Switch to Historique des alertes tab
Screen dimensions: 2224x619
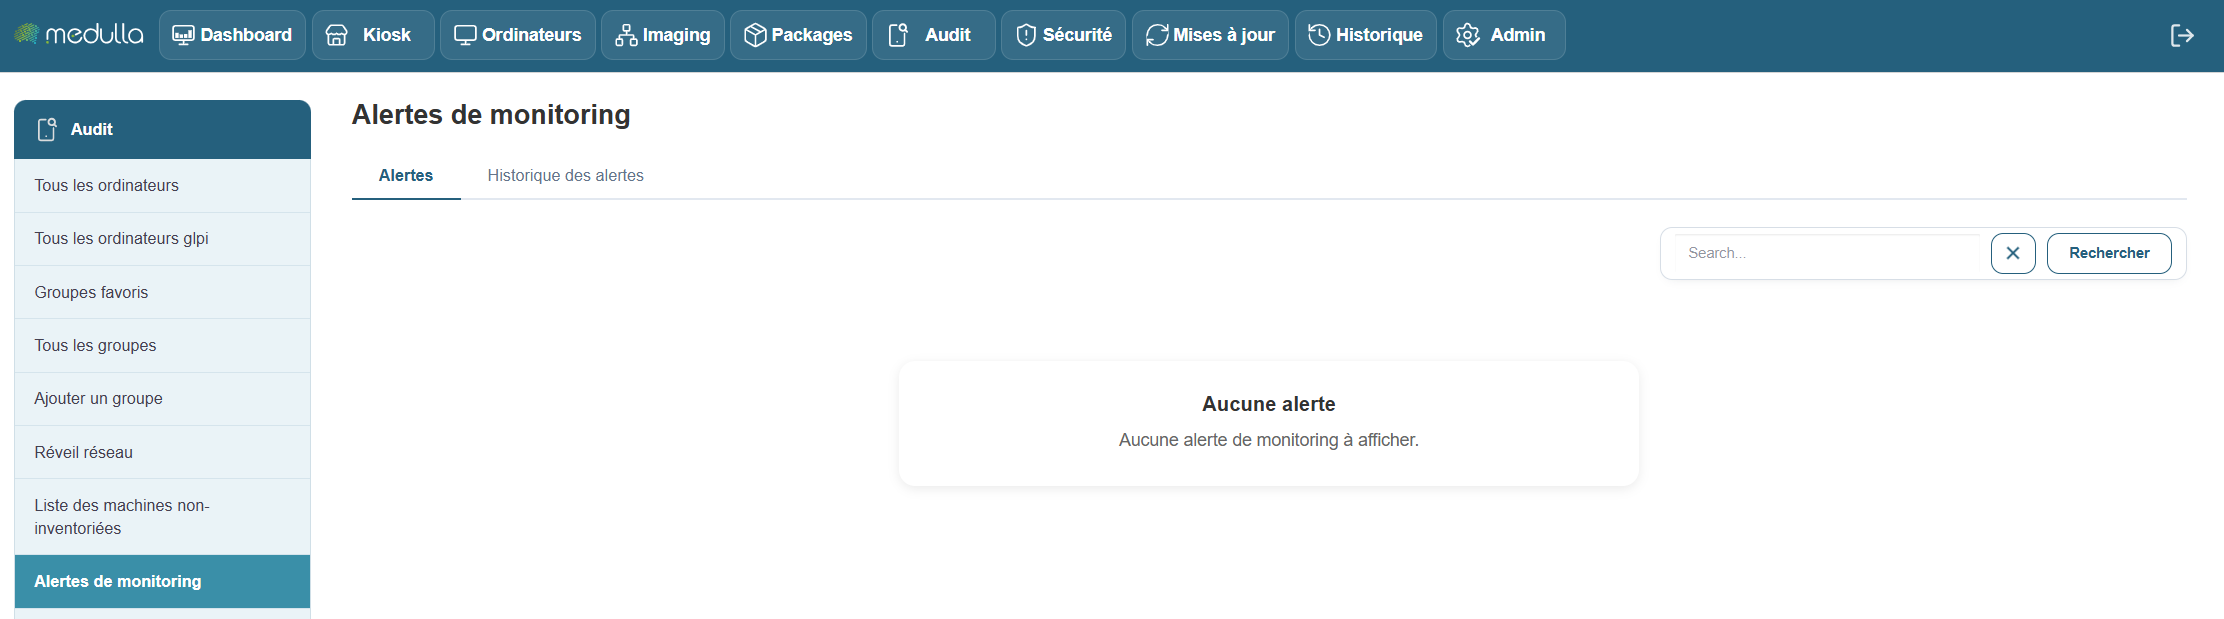[565, 175]
